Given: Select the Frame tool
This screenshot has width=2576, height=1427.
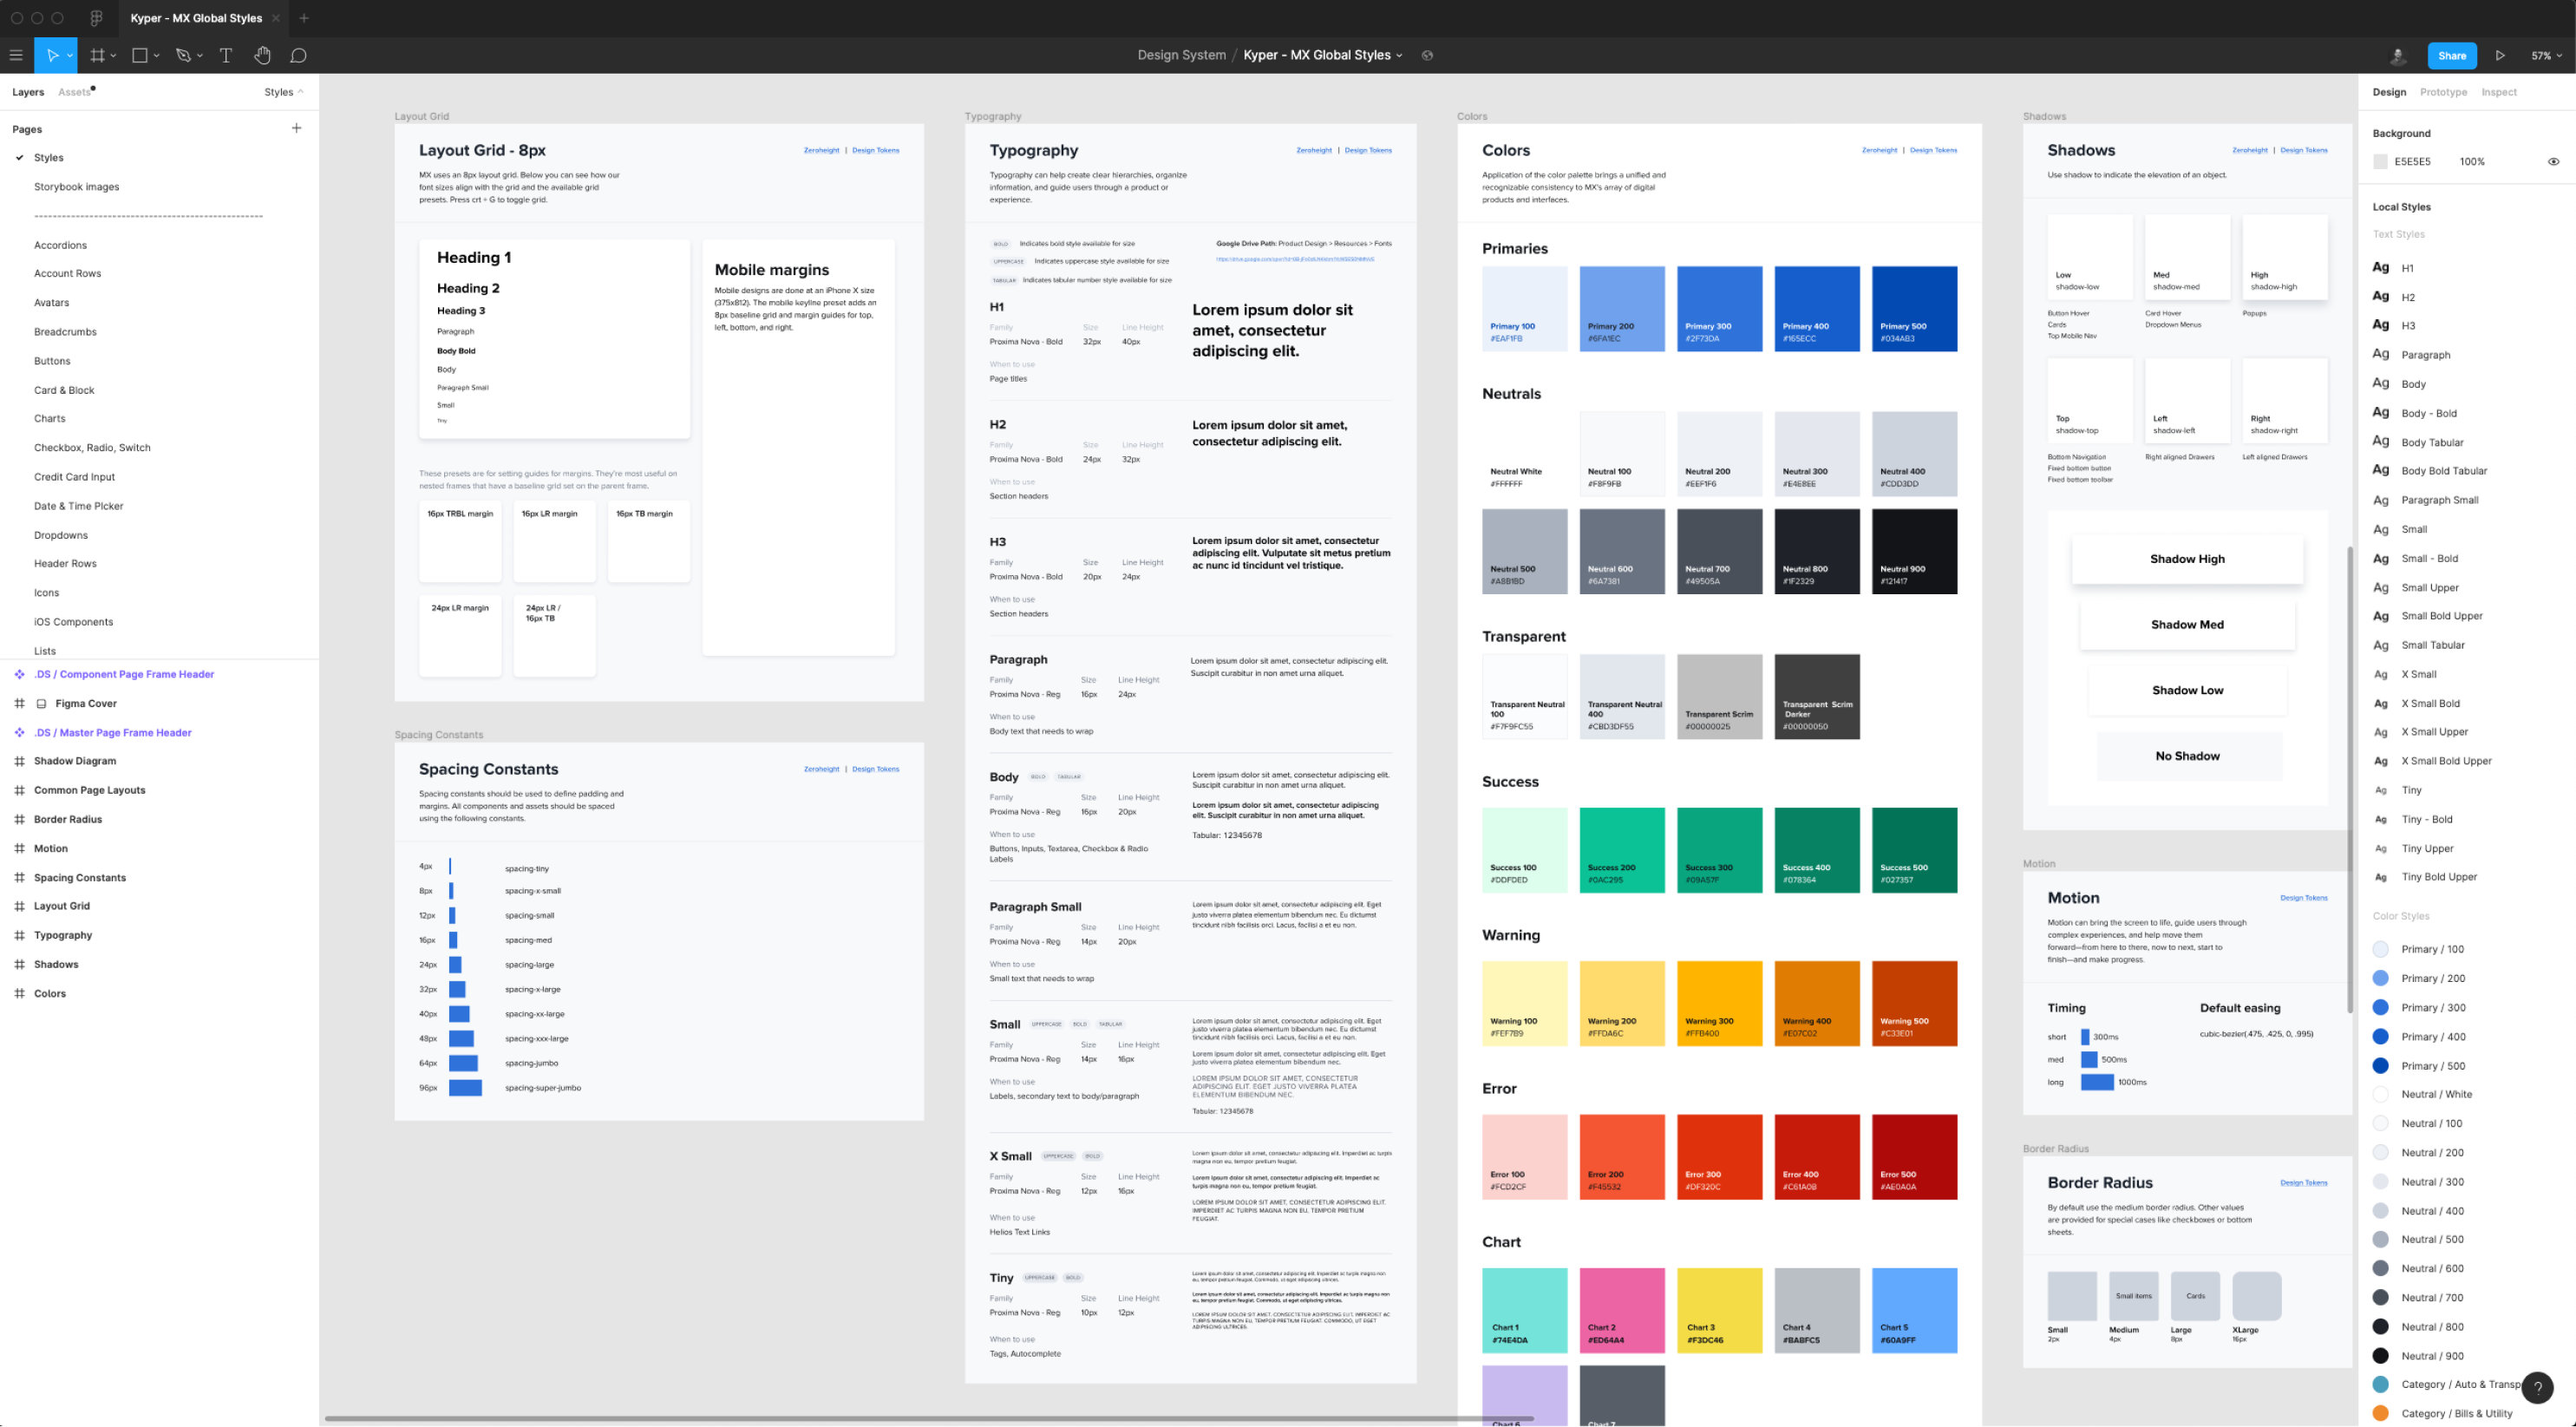Looking at the screenshot, I should coord(97,56).
